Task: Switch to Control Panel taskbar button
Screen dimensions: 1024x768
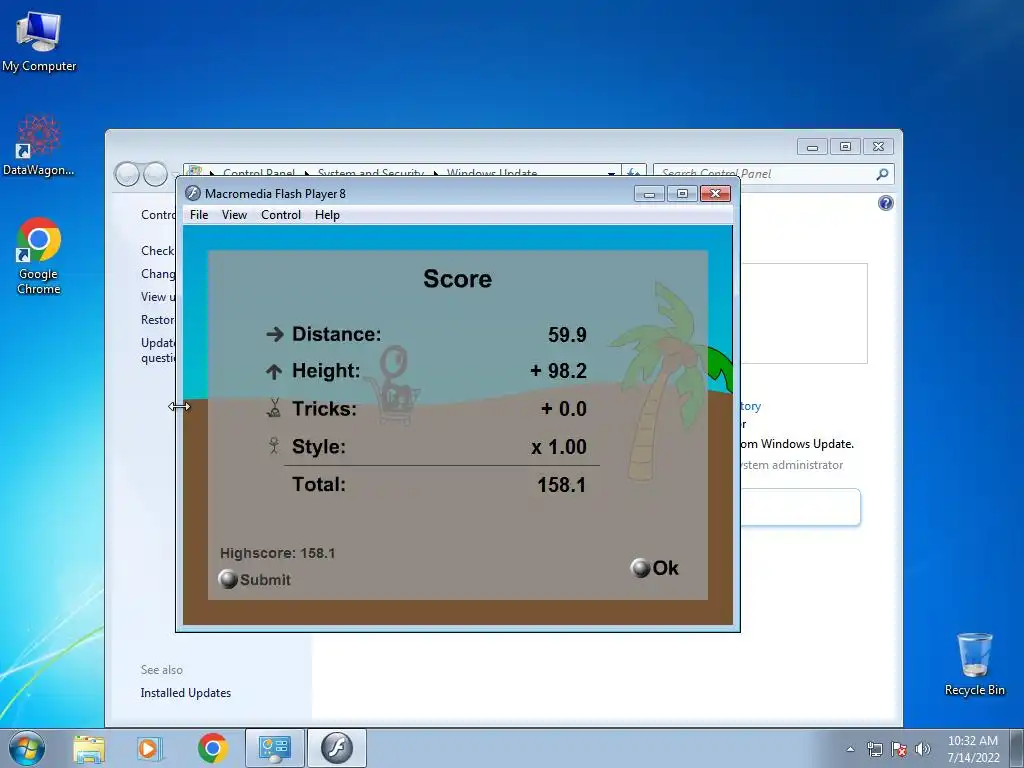Action: (x=275, y=748)
